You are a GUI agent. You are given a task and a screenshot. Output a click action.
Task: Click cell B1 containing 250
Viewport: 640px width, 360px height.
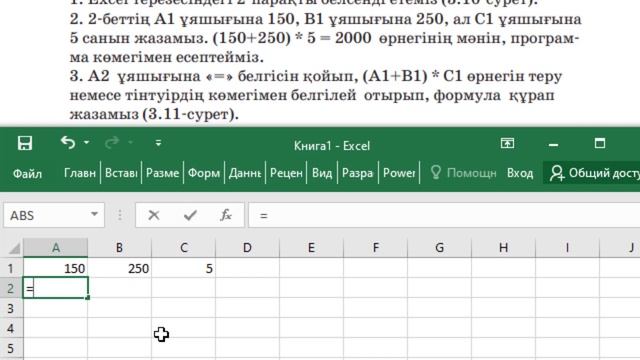[x=119, y=268]
